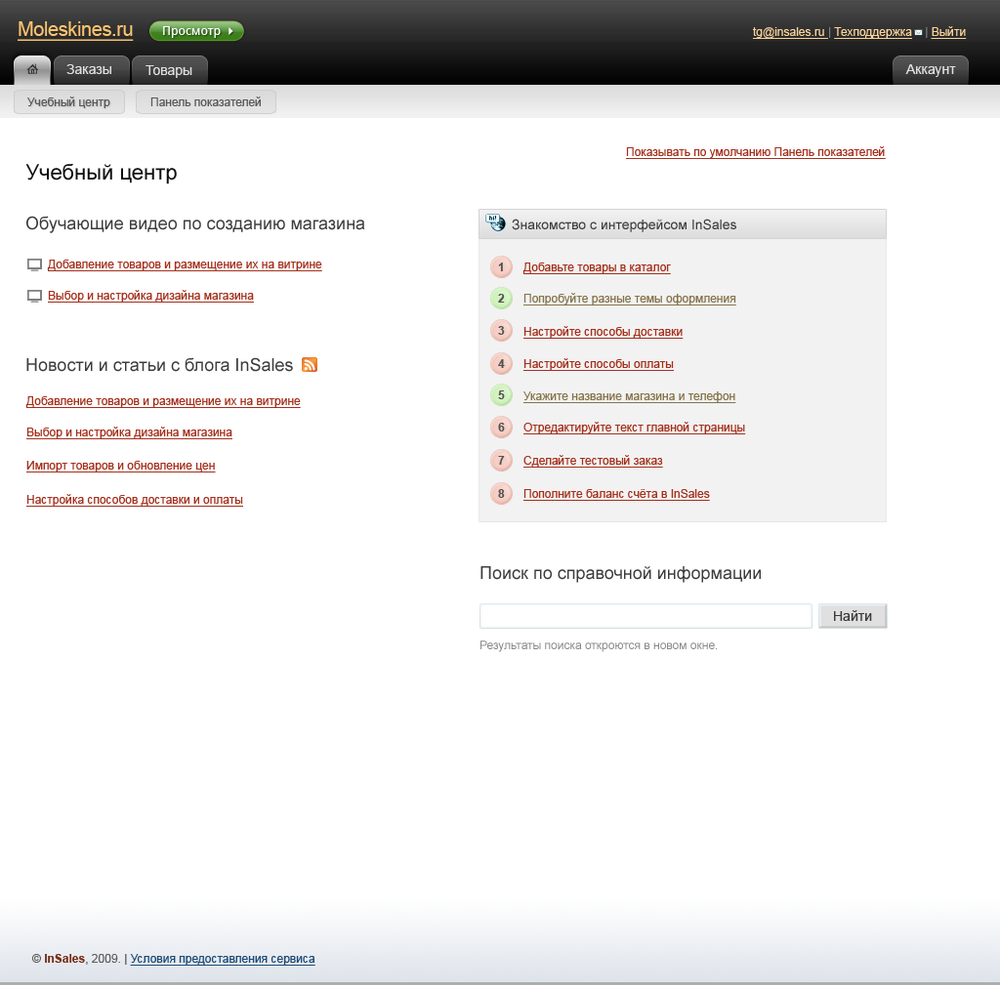Click the help search input field
This screenshot has height=985, width=1000.
tap(645, 616)
